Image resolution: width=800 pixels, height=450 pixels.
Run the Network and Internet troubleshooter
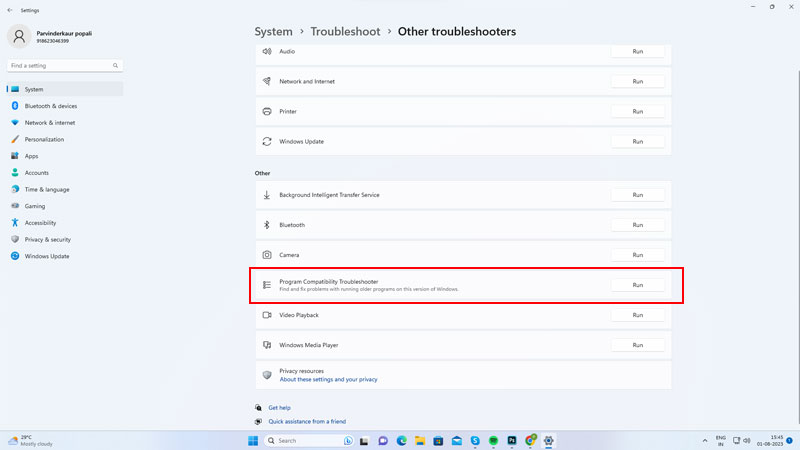638,82
